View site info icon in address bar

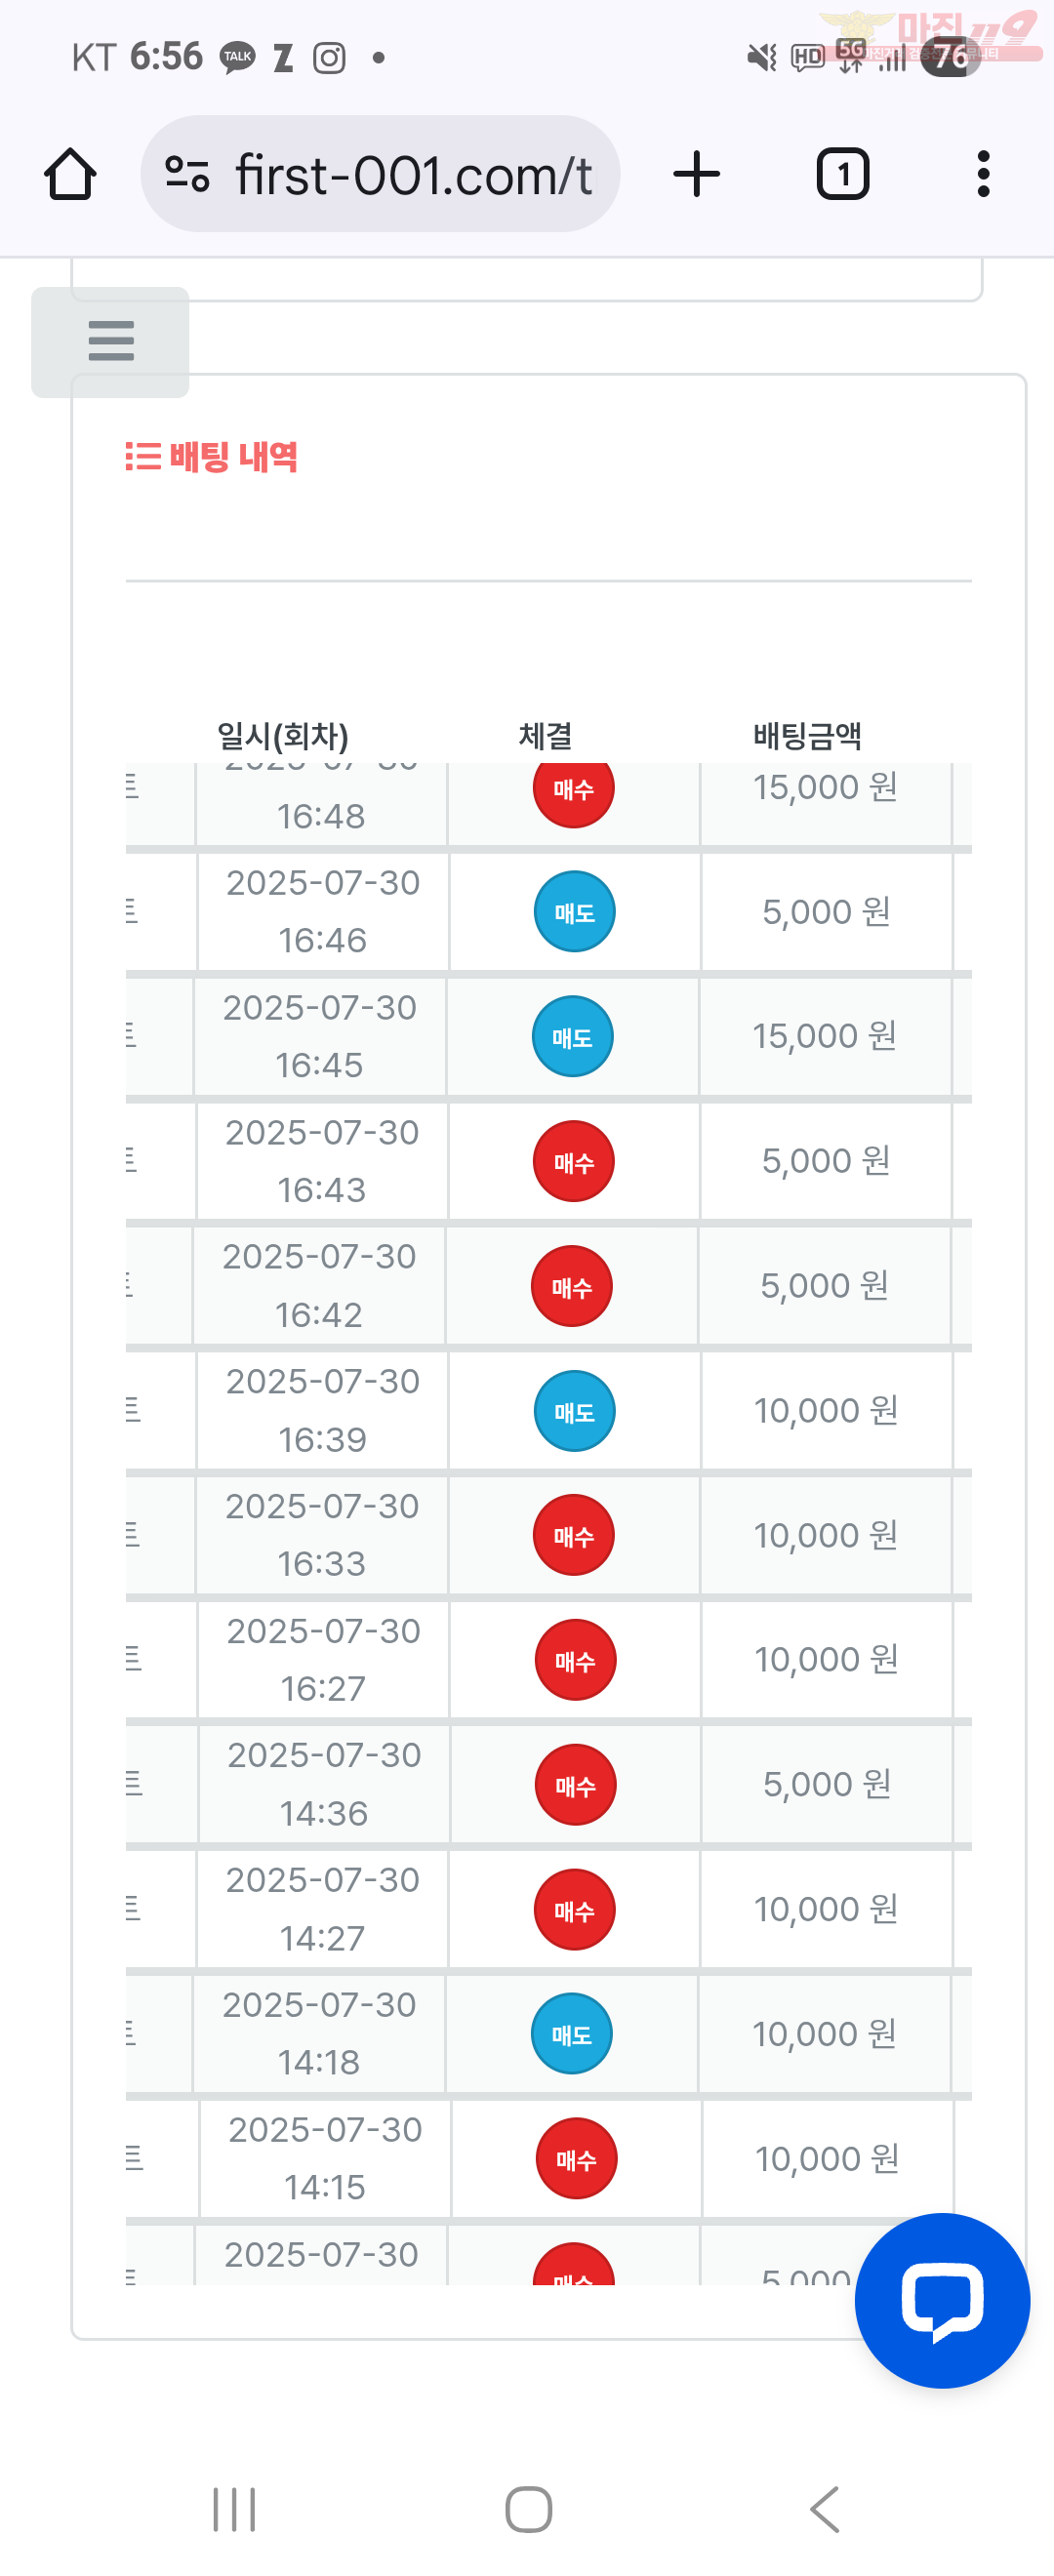[187, 174]
